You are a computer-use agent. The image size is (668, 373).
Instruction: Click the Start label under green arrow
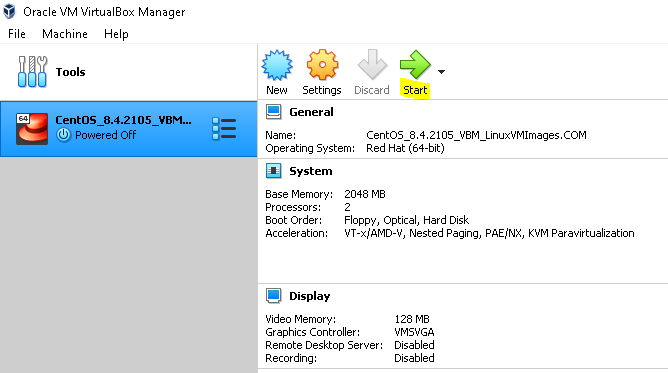pos(415,90)
